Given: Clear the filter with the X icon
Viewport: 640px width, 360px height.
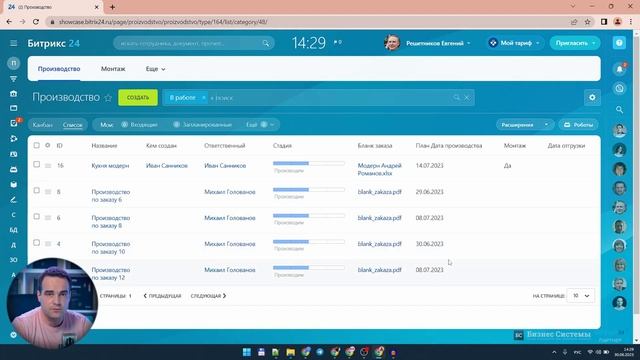Looking at the screenshot, I should 467,98.
